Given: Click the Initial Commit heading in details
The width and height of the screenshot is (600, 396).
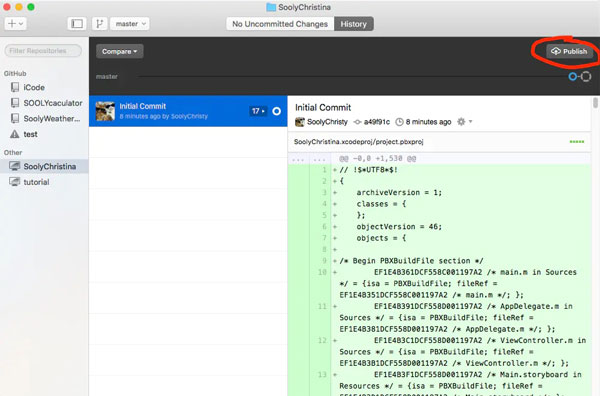Looking at the screenshot, I should point(323,108).
